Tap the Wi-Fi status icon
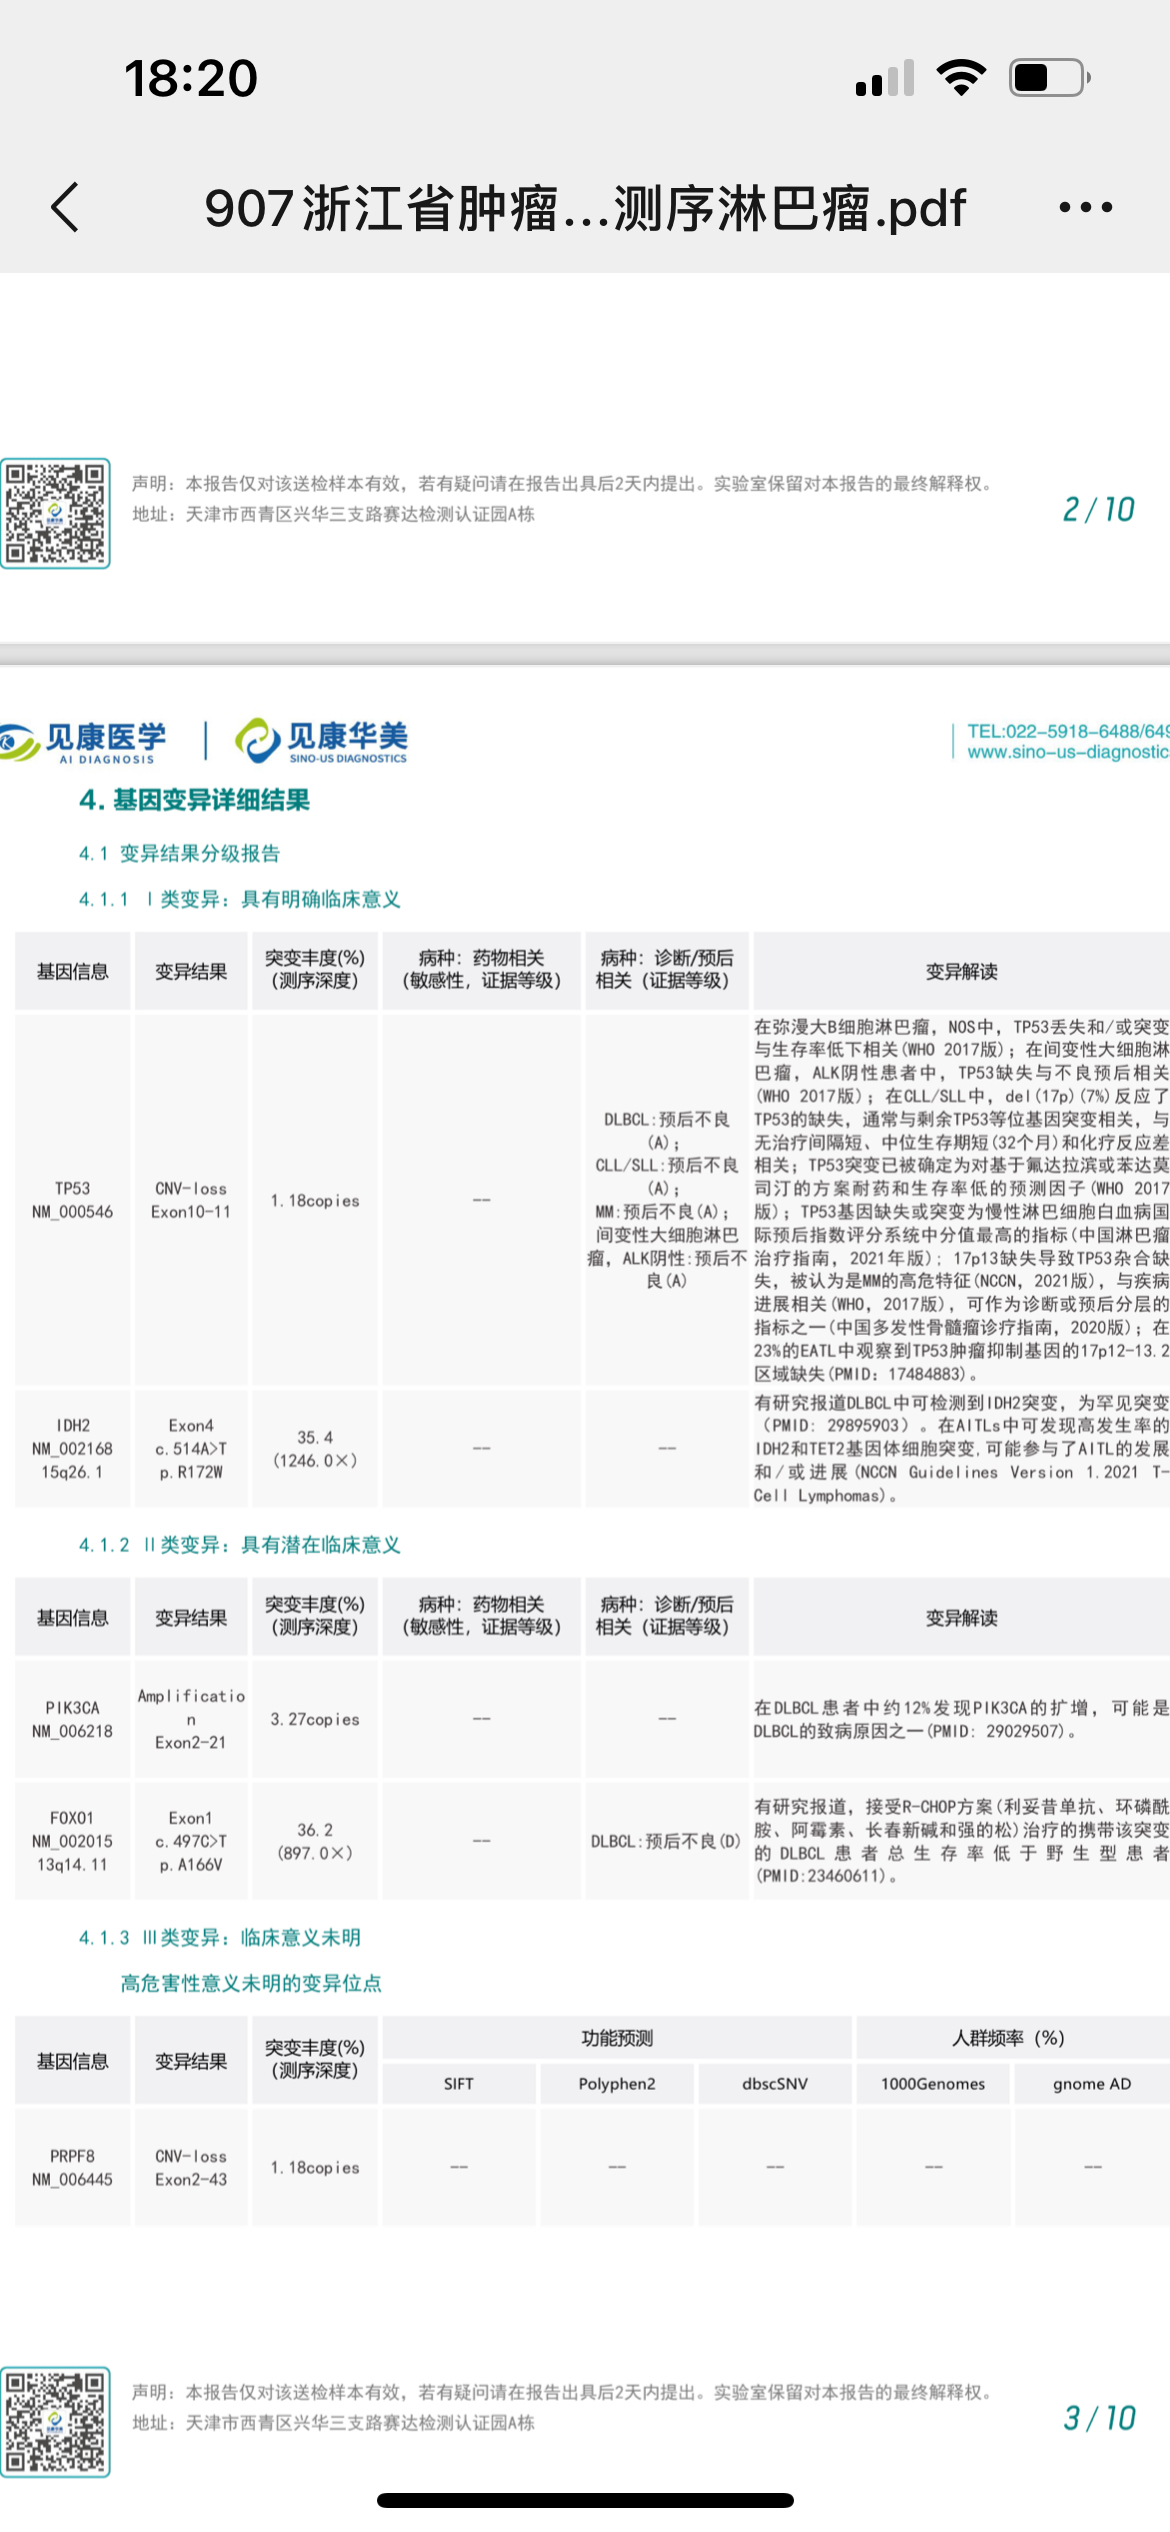The height and width of the screenshot is (2532, 1170). [961, 78]
